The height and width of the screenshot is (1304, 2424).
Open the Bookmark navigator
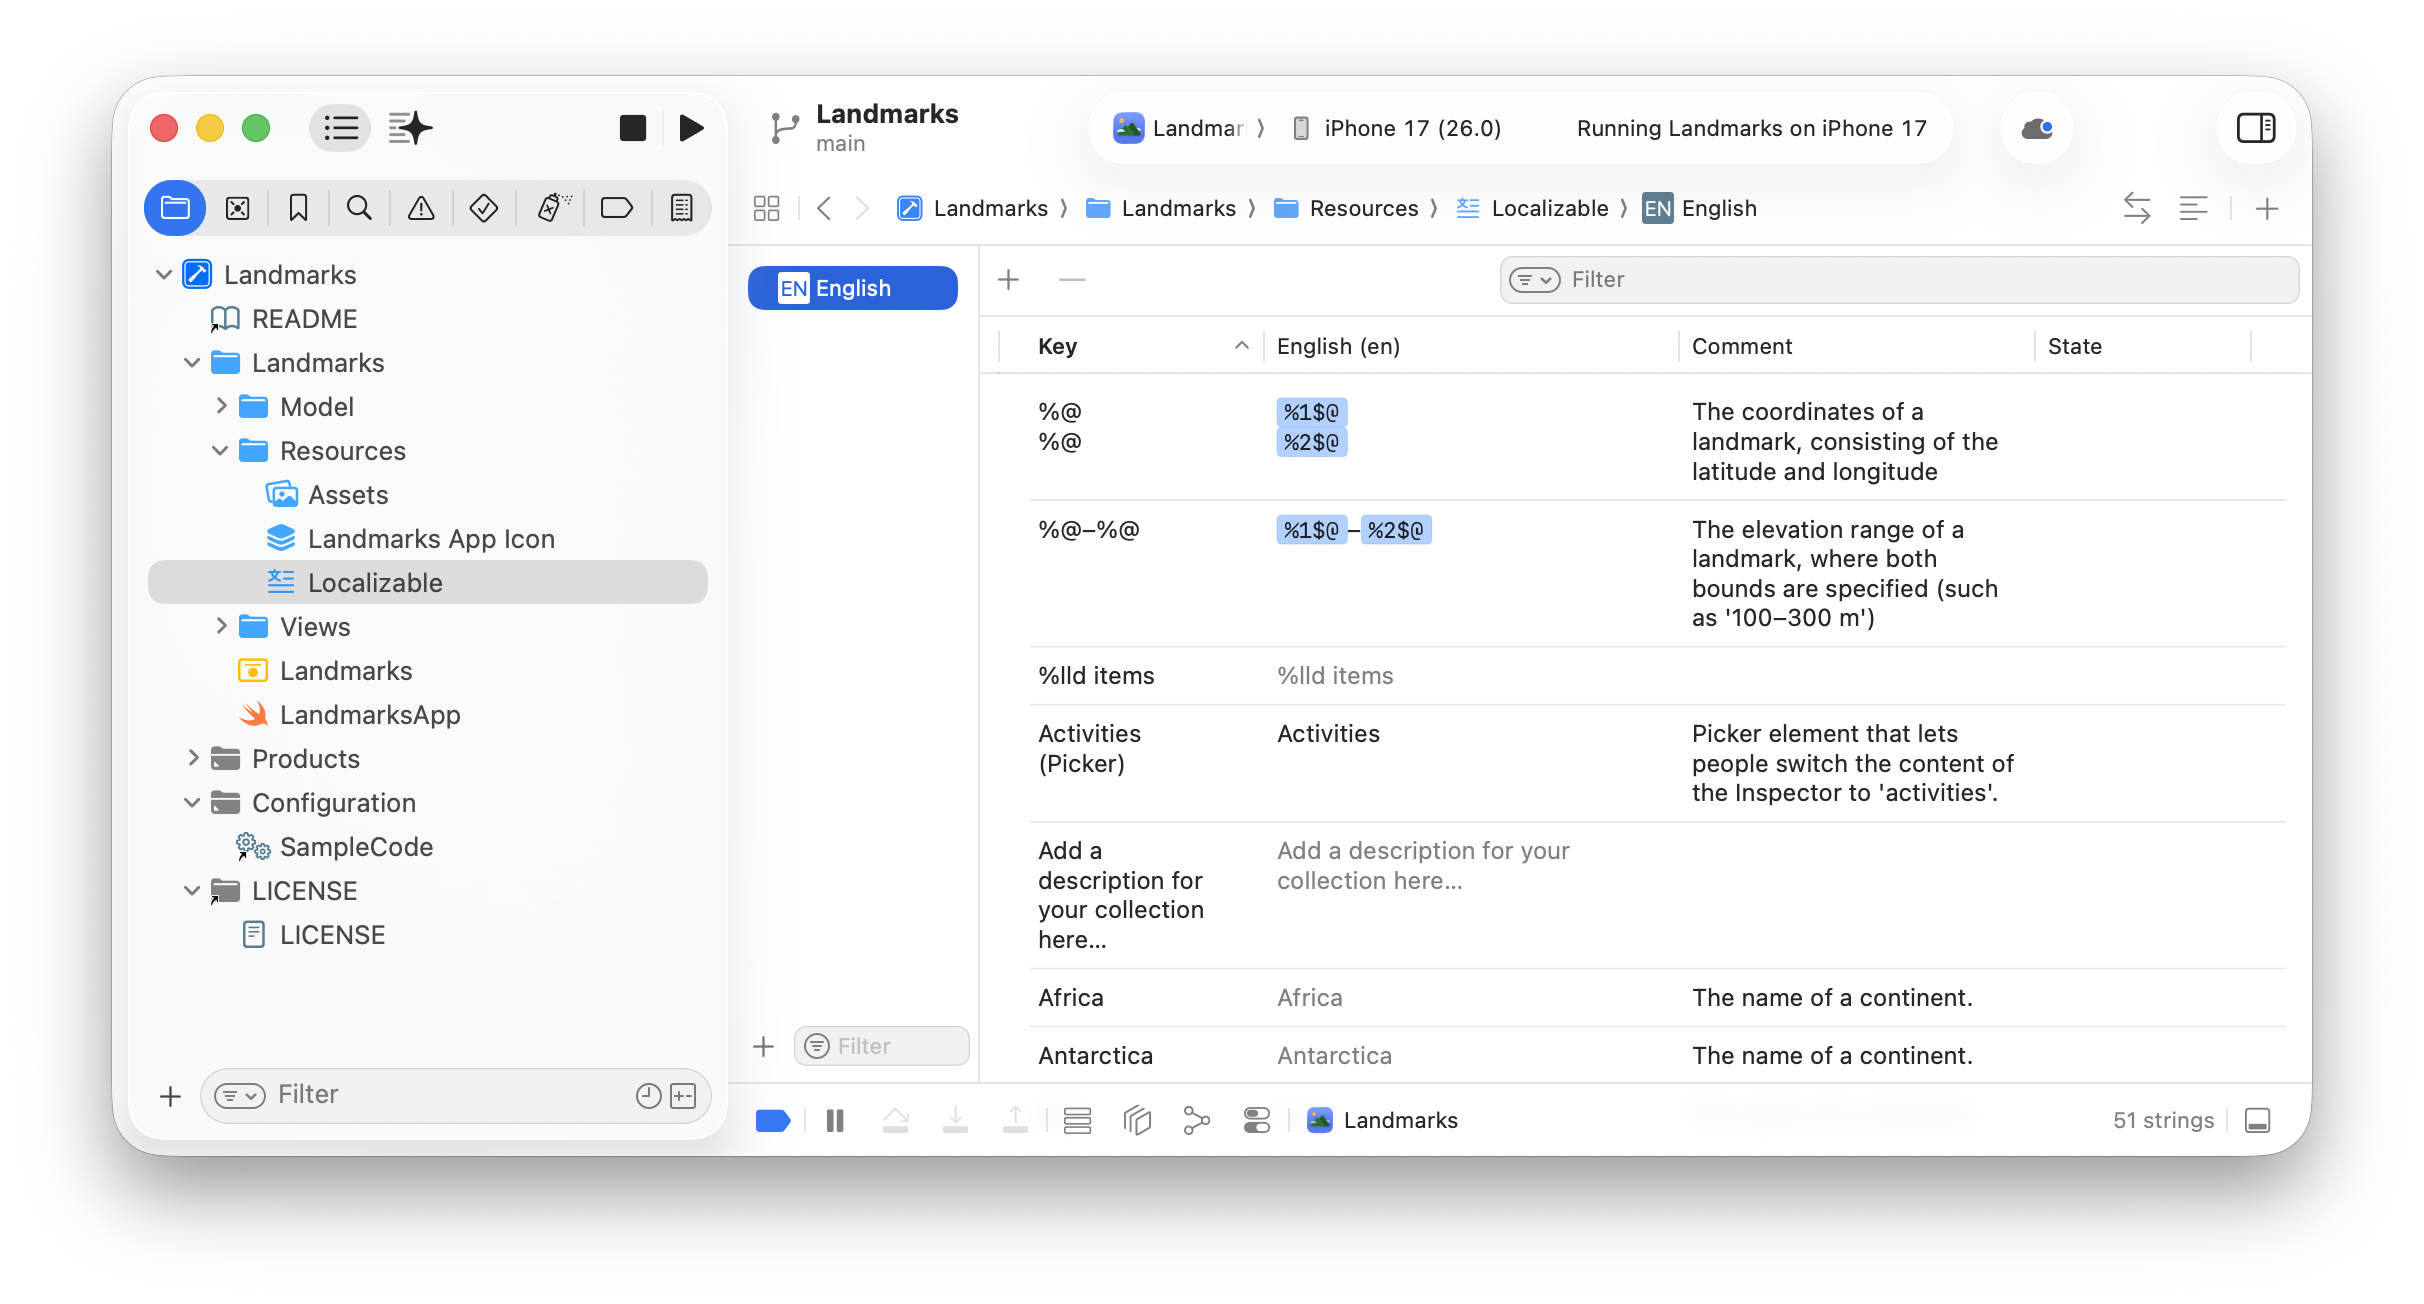coord(298,208)
